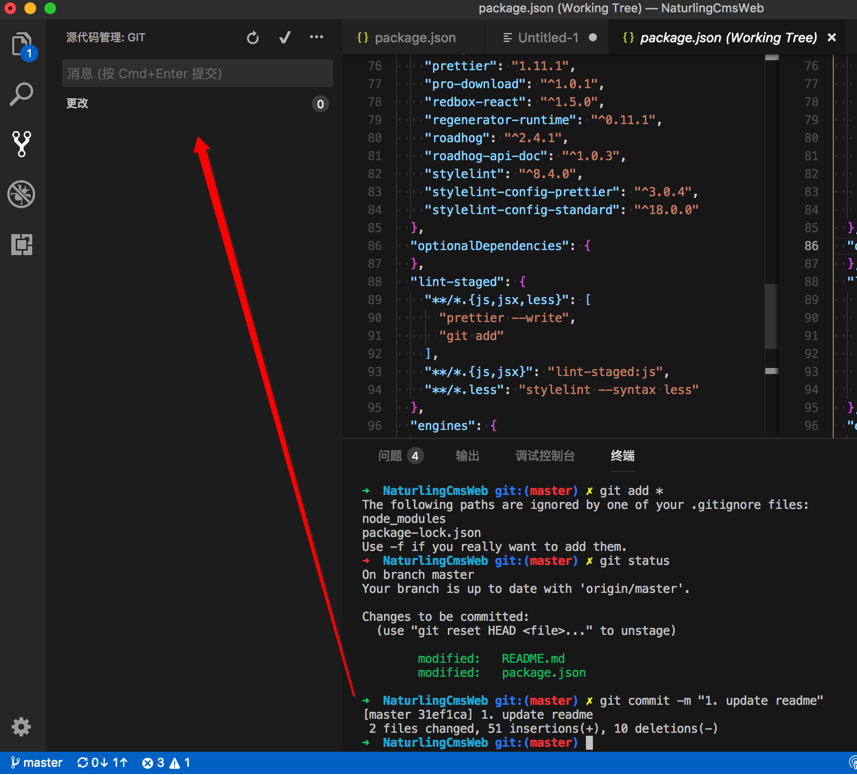Open the source control more actions menu
This screenshot has width=857, height=775.
pyautogui.click(x=316, y=37)
